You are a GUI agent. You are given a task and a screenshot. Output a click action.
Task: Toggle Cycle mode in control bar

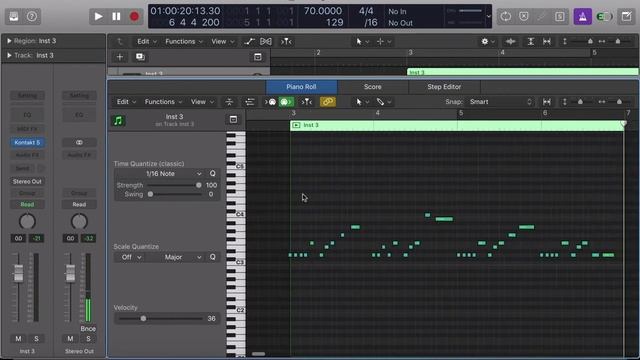tap(506, 16)
